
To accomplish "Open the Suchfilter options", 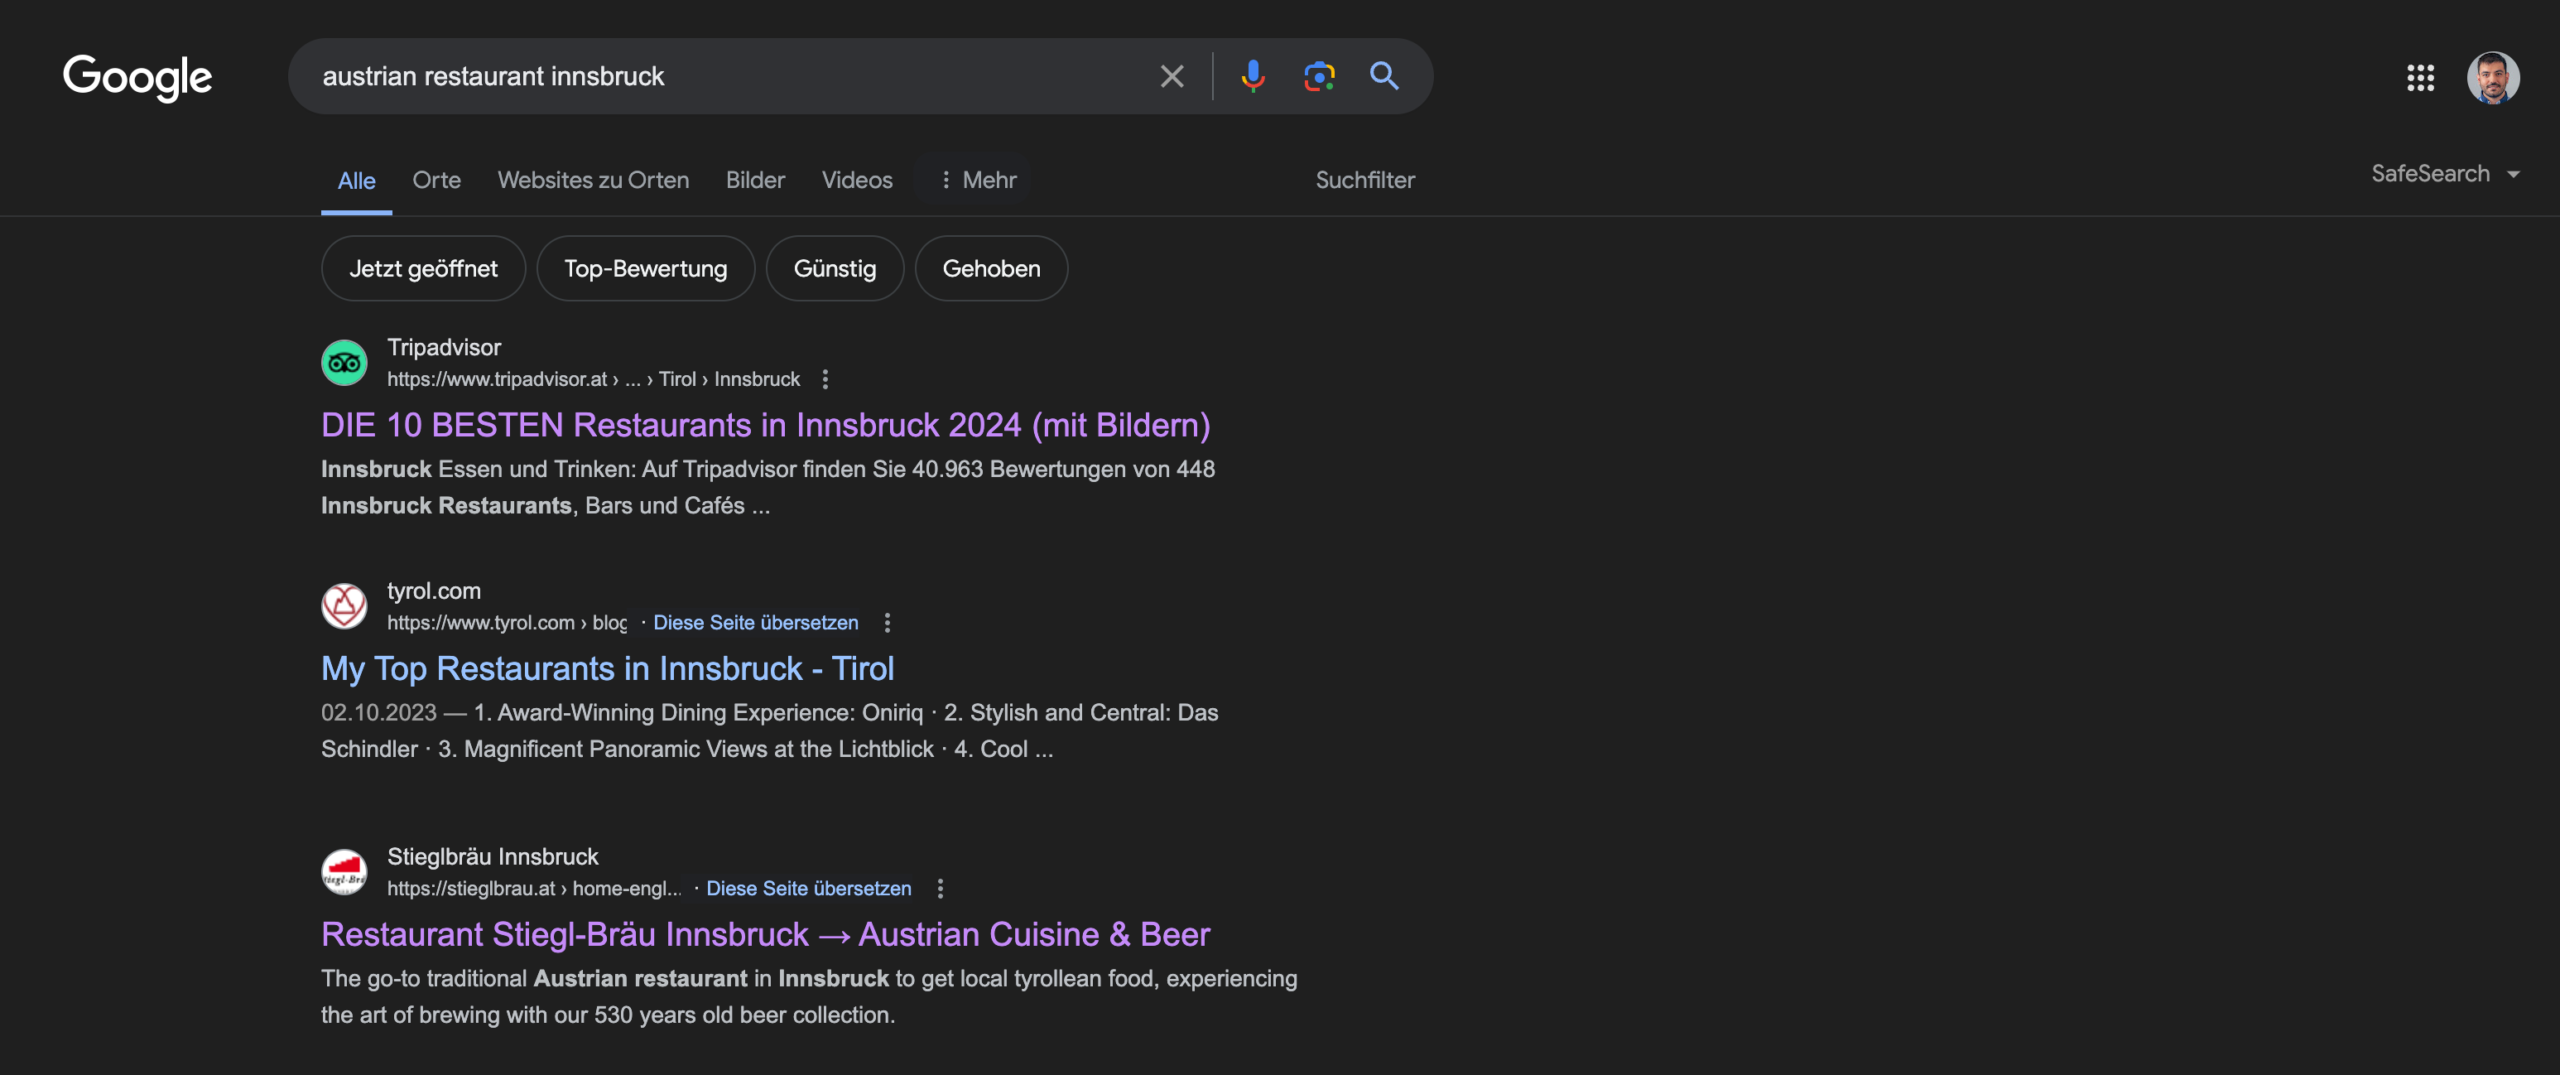I will tap(1364, 180).
